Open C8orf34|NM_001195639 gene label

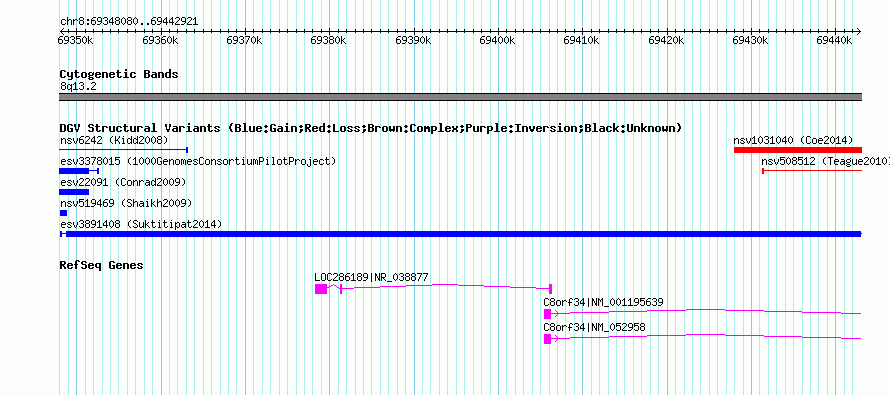coord(603,302)
